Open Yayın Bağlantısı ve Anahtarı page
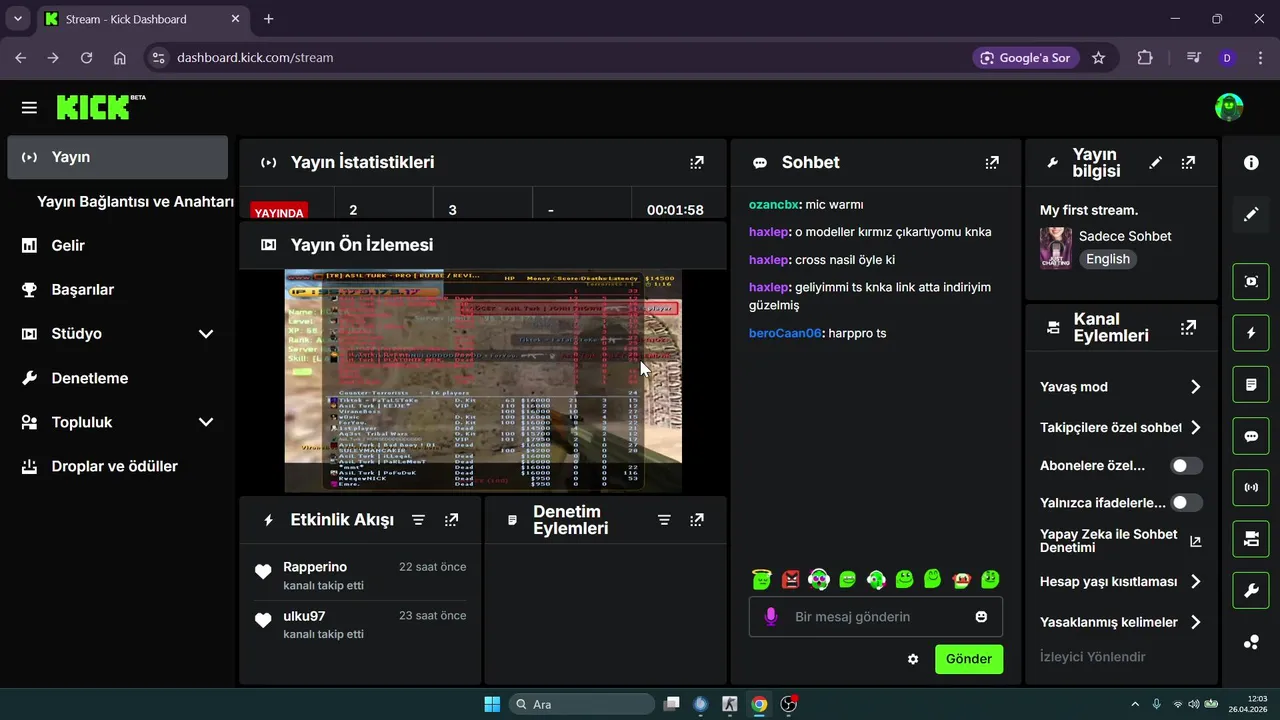 [135, 202]
